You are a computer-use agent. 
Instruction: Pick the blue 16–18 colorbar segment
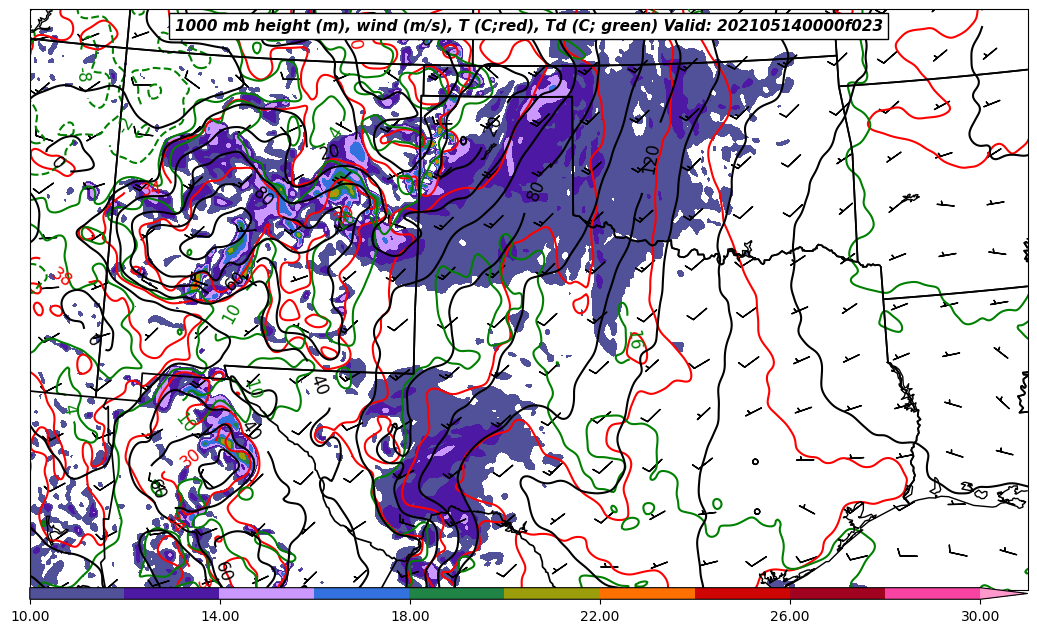pos(362,593)
